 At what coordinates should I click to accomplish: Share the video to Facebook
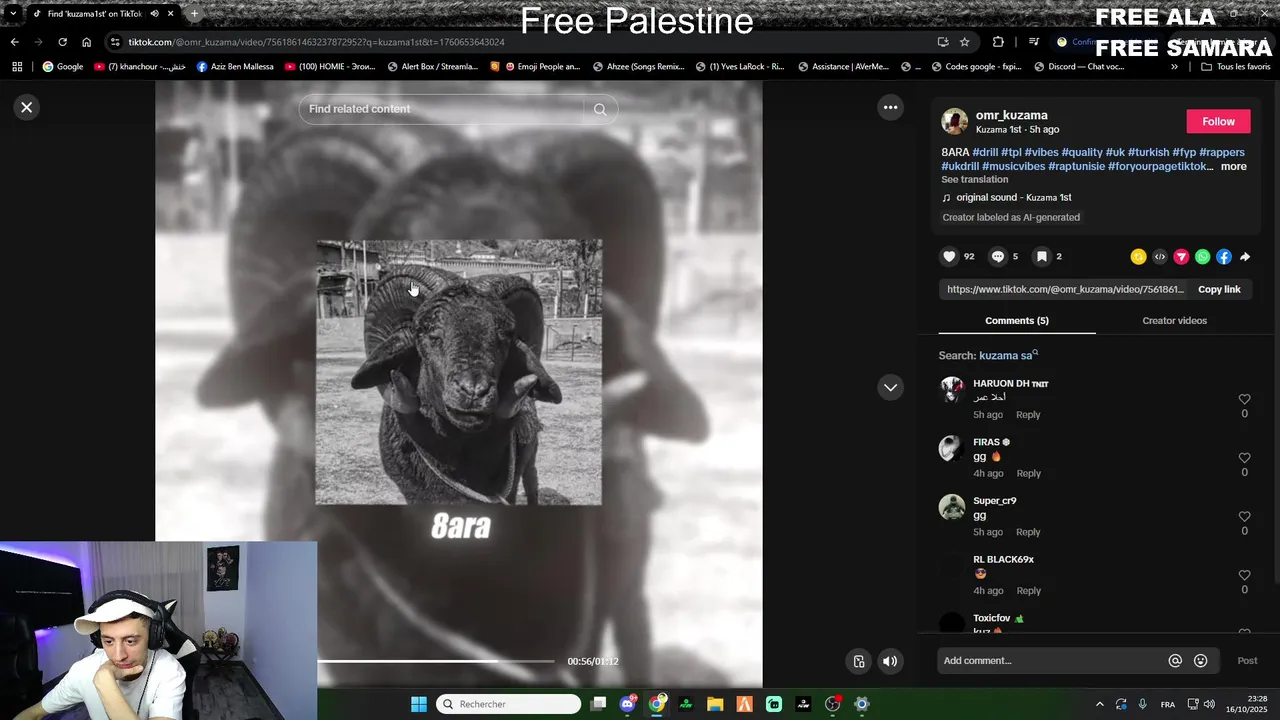coord(1224,257)
